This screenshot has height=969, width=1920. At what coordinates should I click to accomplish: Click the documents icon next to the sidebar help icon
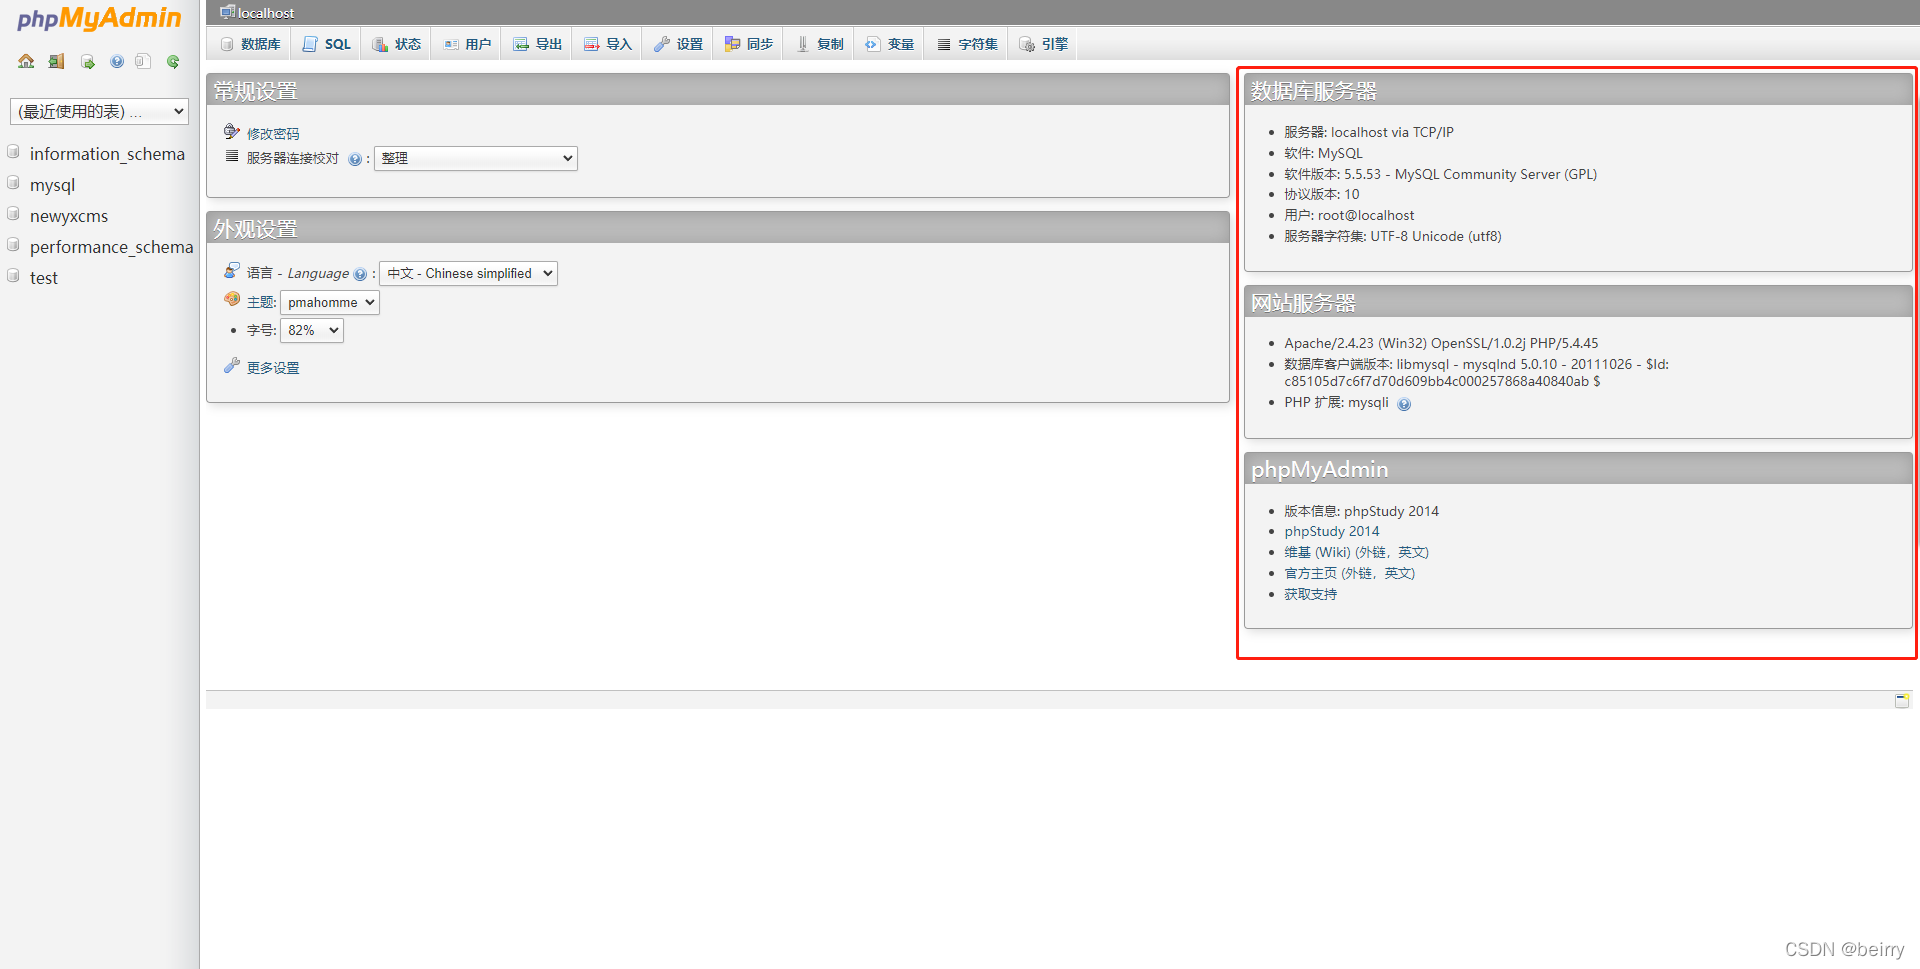click(143, 62)
